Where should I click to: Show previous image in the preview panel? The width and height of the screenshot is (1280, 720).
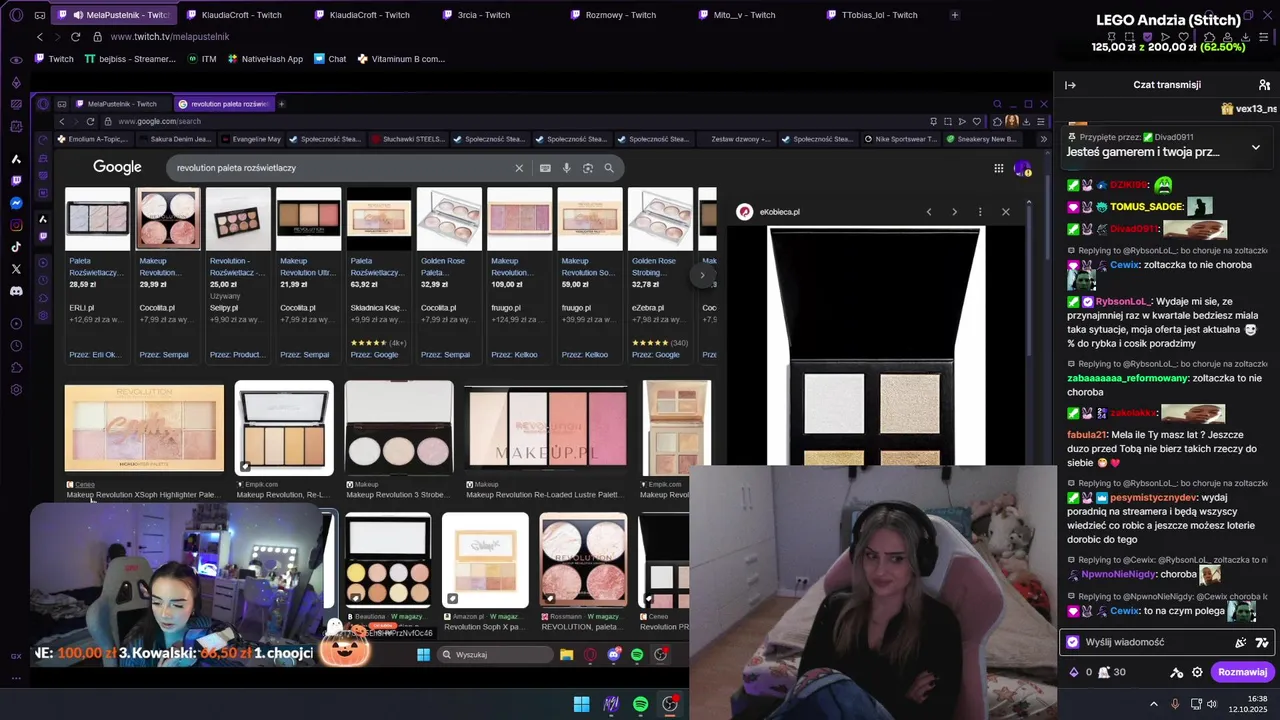[929, 212]
